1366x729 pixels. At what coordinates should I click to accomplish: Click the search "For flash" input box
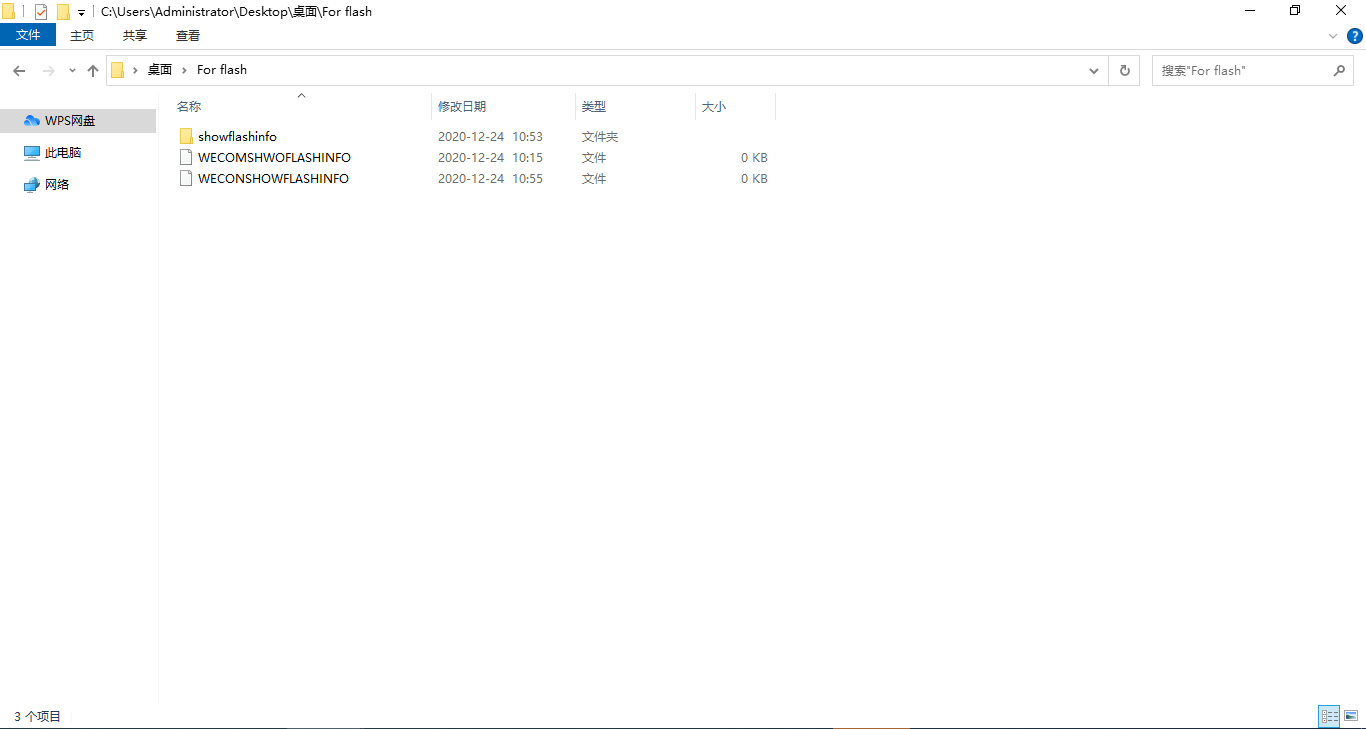1240,71
